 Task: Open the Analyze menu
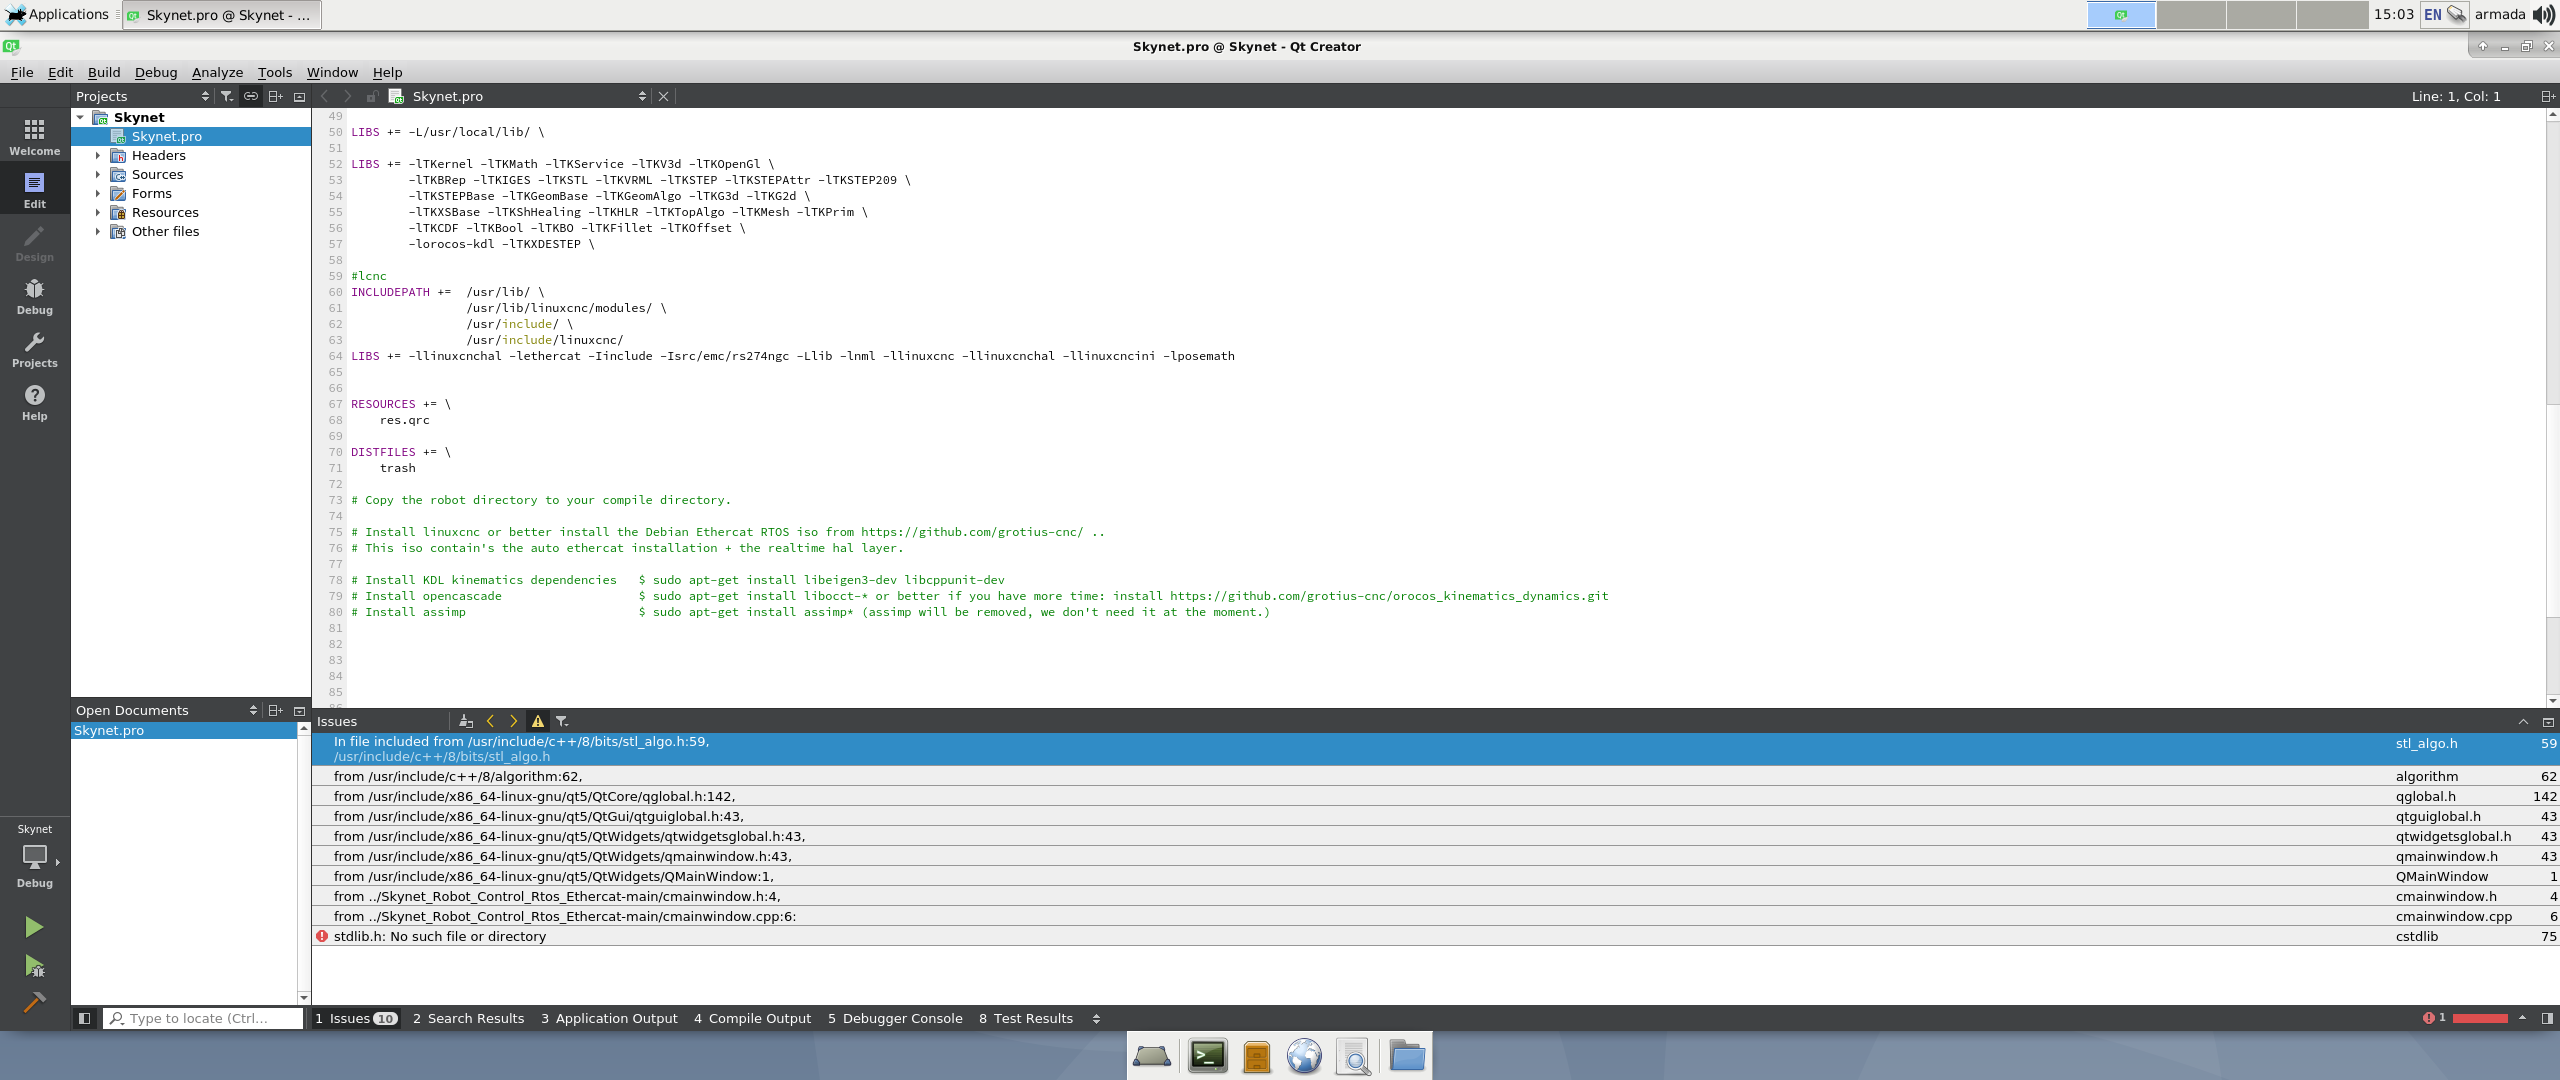click(217, 72)
